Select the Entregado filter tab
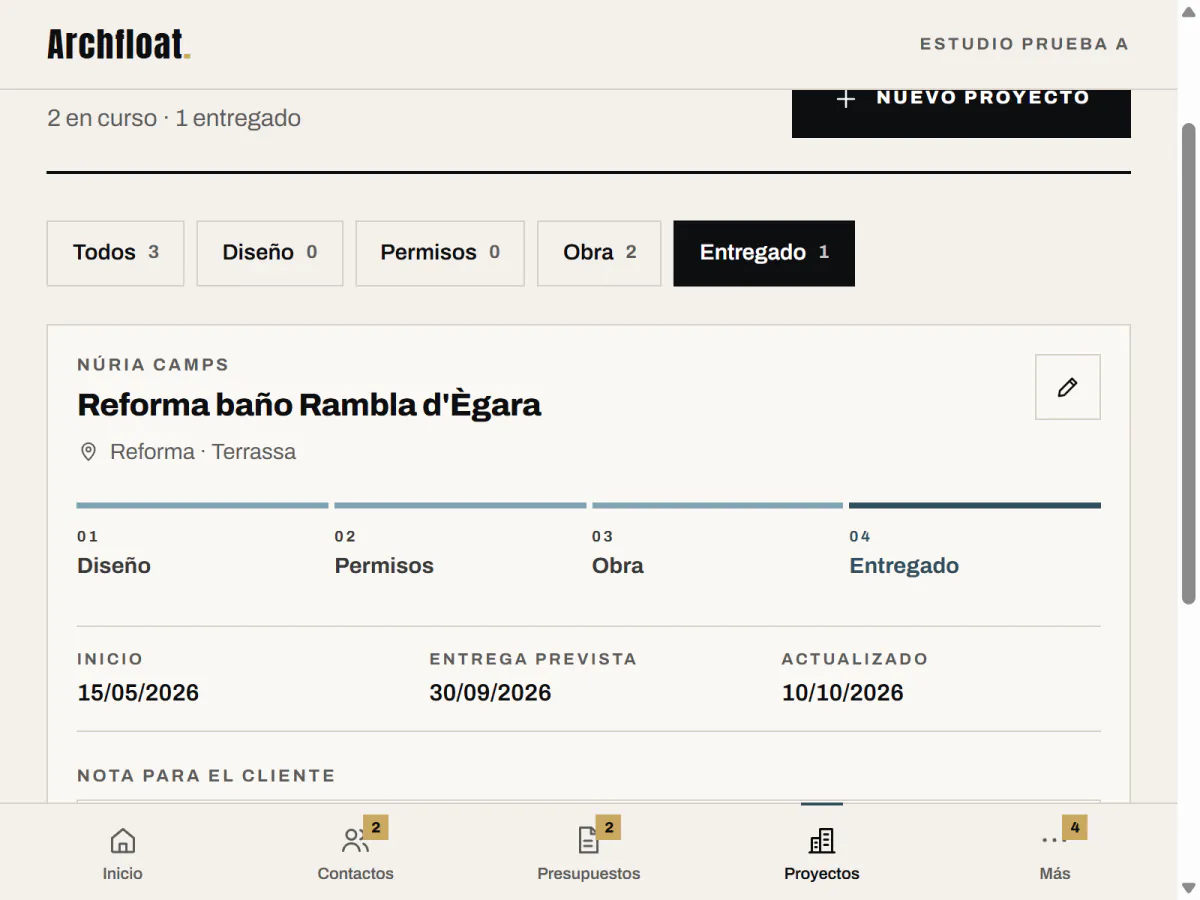 point(764,253)
